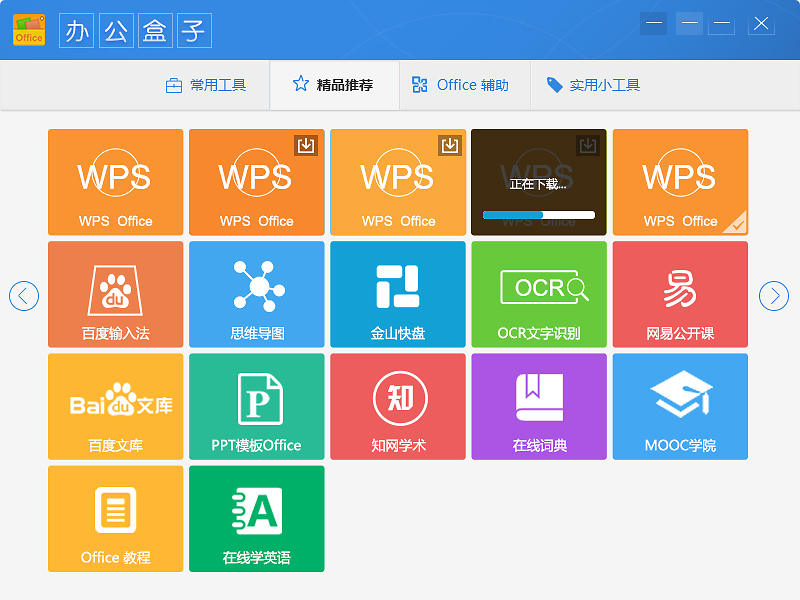Image resolution: width=800 pixels, height=600 pixels.
Task: Open 金山快盘 cloud storage tile
Action: pos(398,294)
